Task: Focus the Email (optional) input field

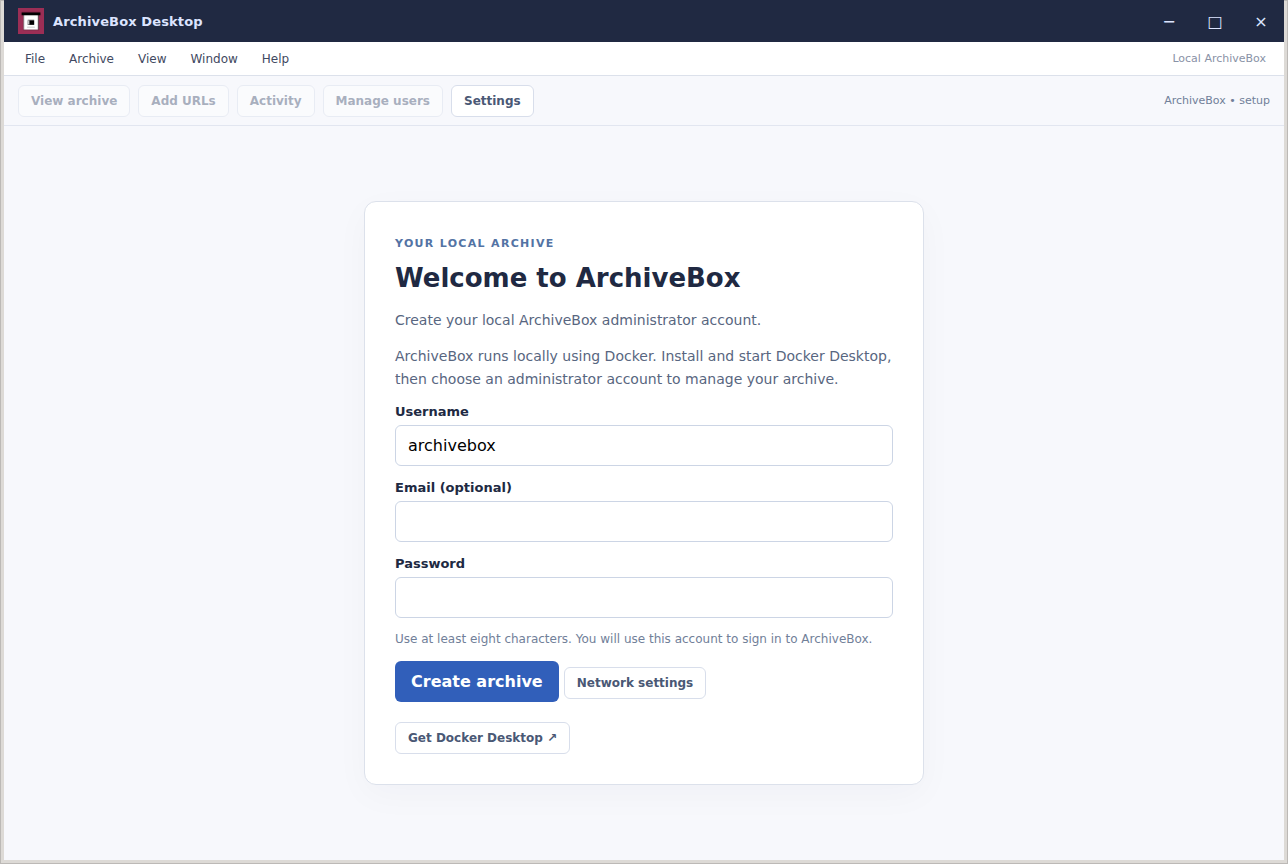Action: tap(644, 521)
